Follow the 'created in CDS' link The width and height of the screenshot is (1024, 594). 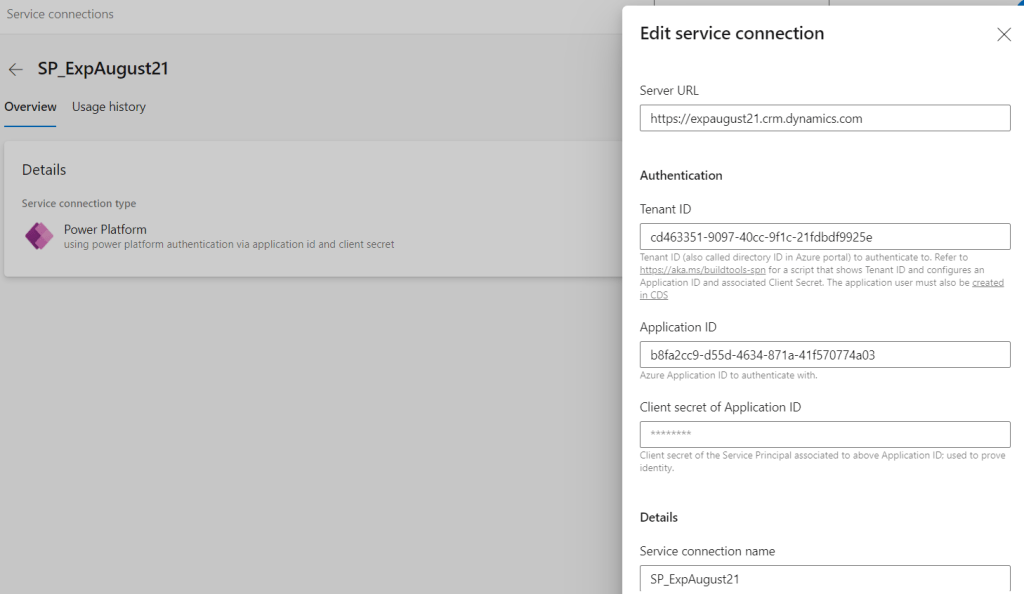click(986, 283)
